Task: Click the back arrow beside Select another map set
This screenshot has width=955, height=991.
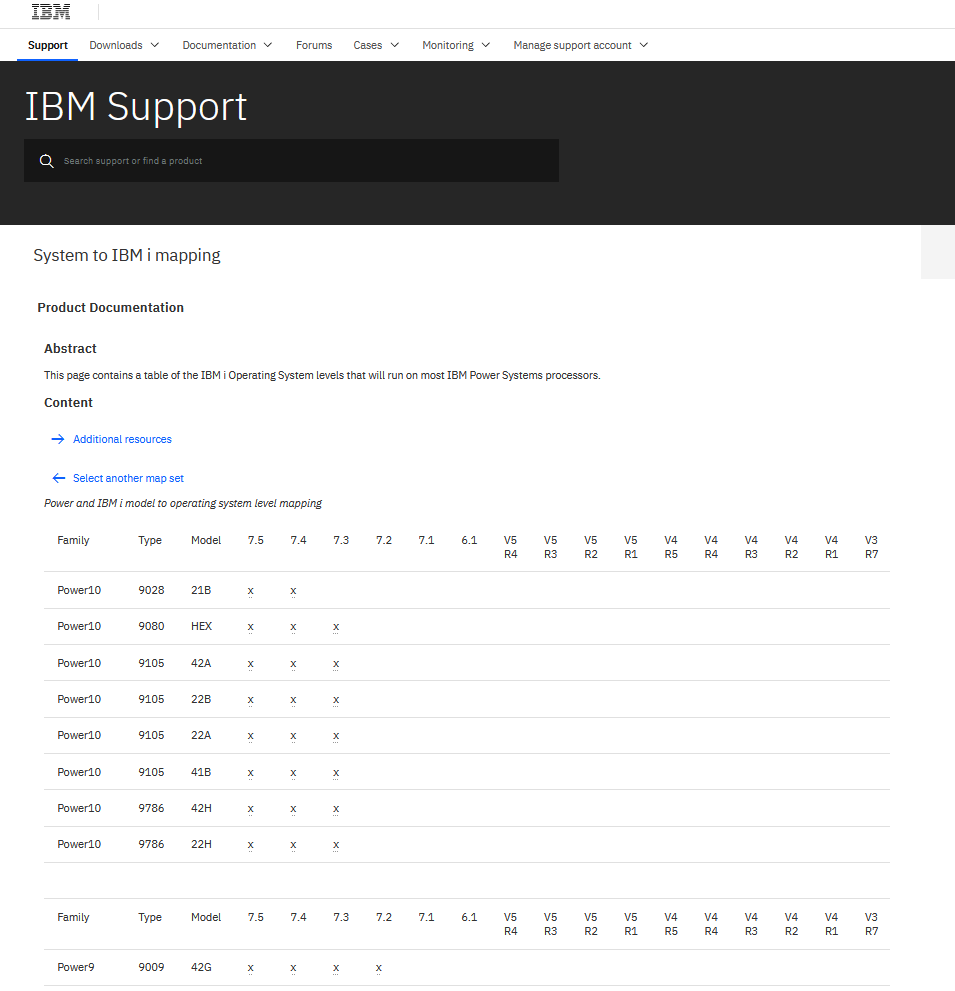Action: [58, 477]
